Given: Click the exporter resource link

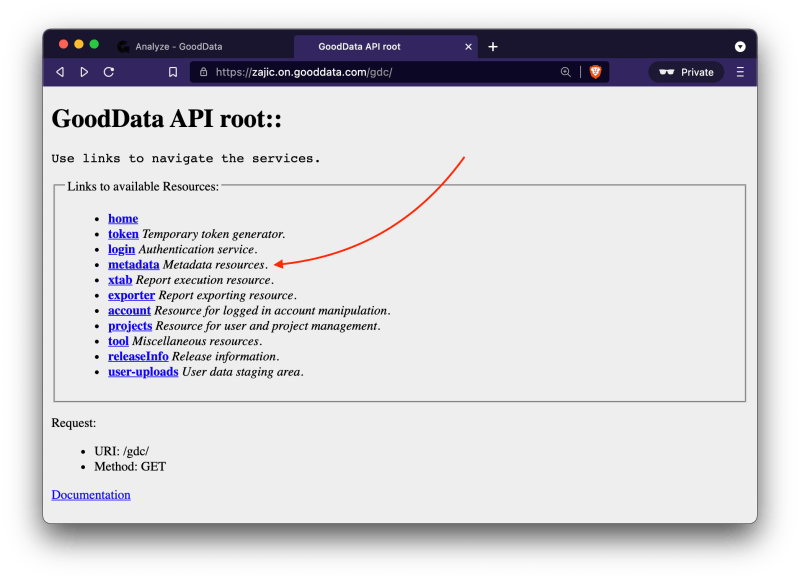Looking at the screenshot, I should [130, 295].
